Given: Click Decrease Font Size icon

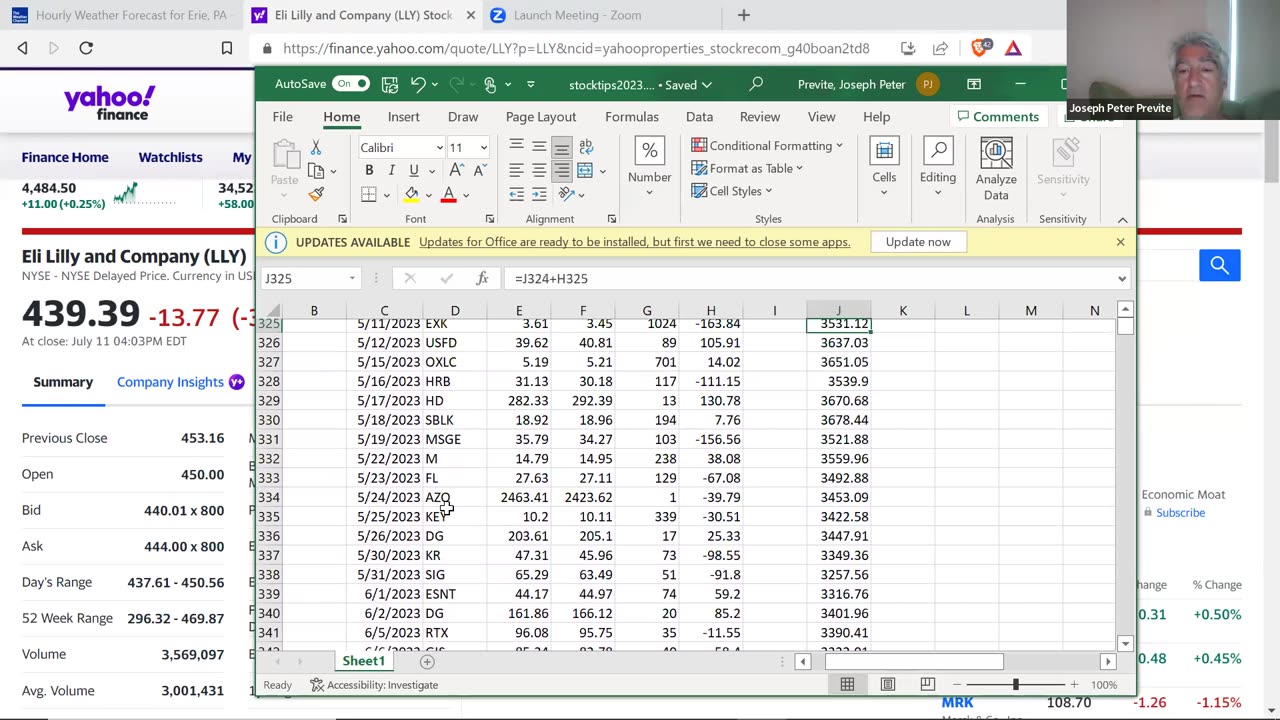Looking at the screenshot, I should click(479, 171).
